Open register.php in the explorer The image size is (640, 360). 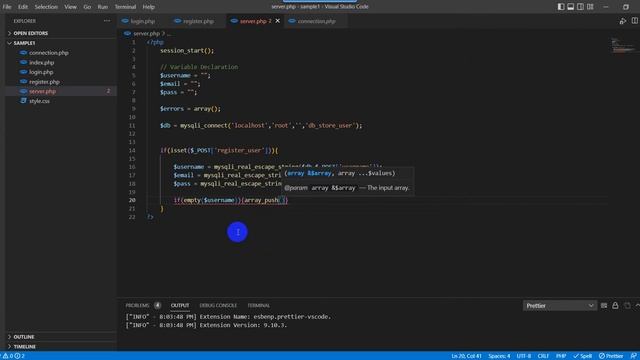click(x=61, y=82)
